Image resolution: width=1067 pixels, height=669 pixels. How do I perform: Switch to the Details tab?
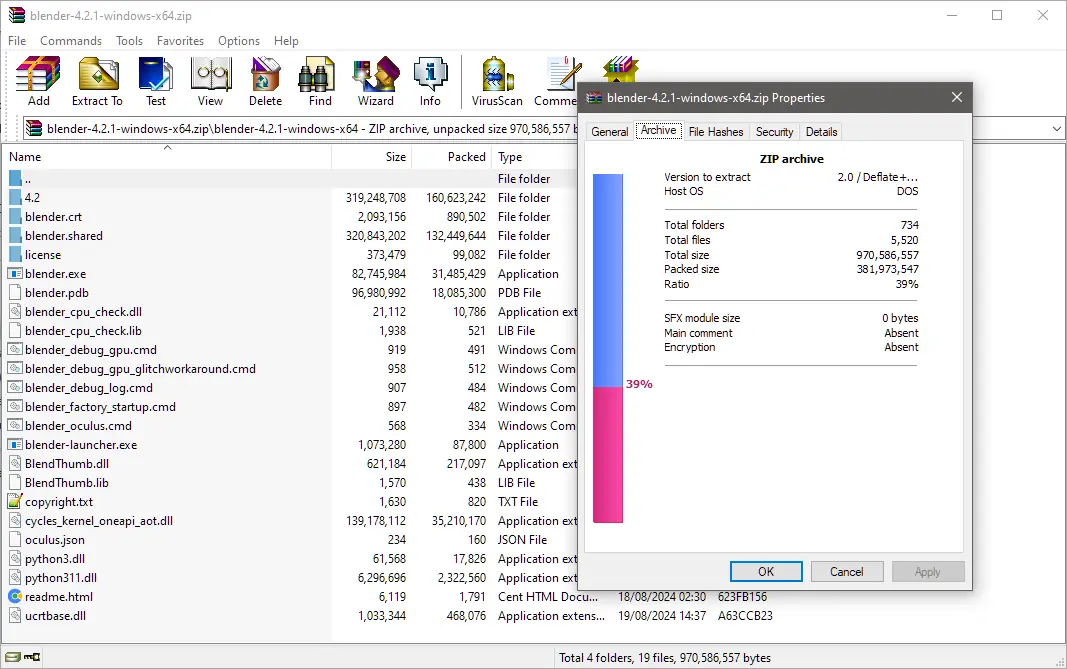coord(821,132)
